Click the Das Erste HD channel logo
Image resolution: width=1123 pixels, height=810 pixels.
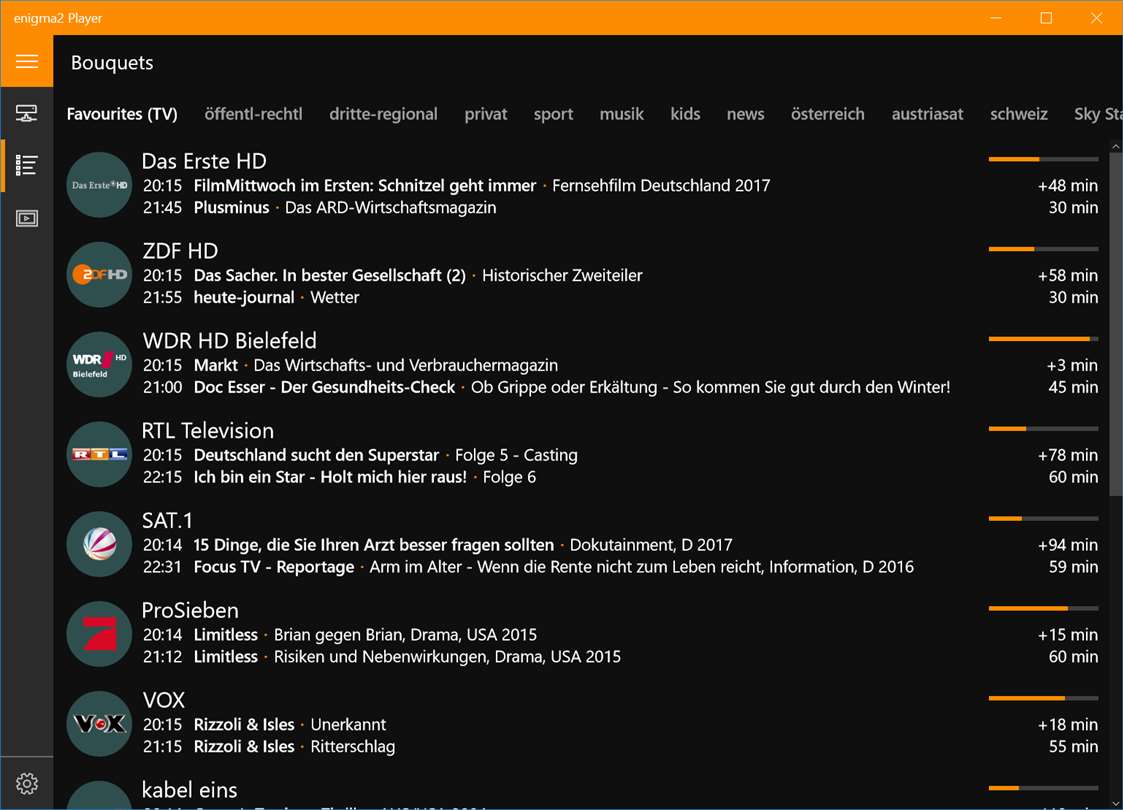coord(100,185)
